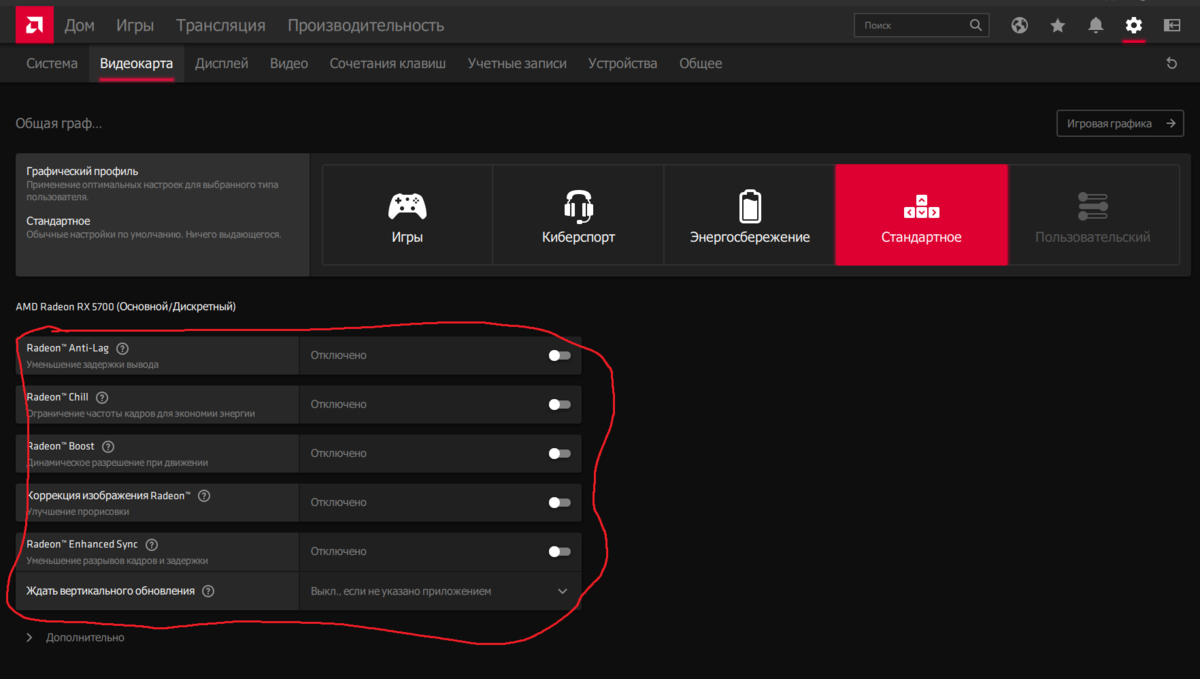This screenshot has width=1200, height=679.
Task: Click the AMD Radeon RX 5700 label
Action: pos(126,306)
